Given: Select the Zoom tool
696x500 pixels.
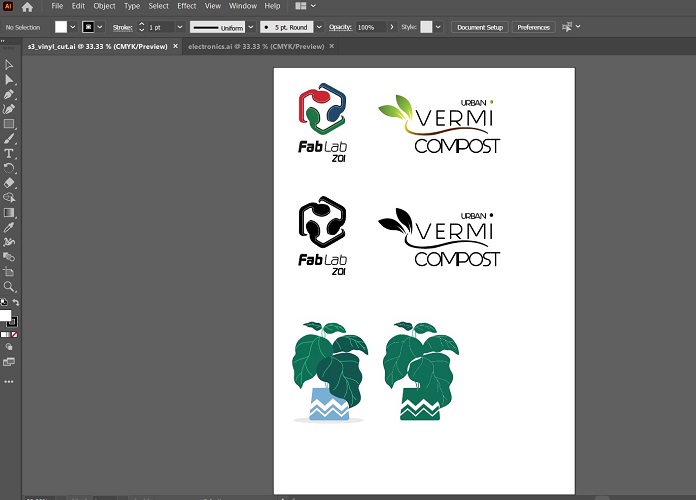Looking at the screenshot, I should 8,286.
